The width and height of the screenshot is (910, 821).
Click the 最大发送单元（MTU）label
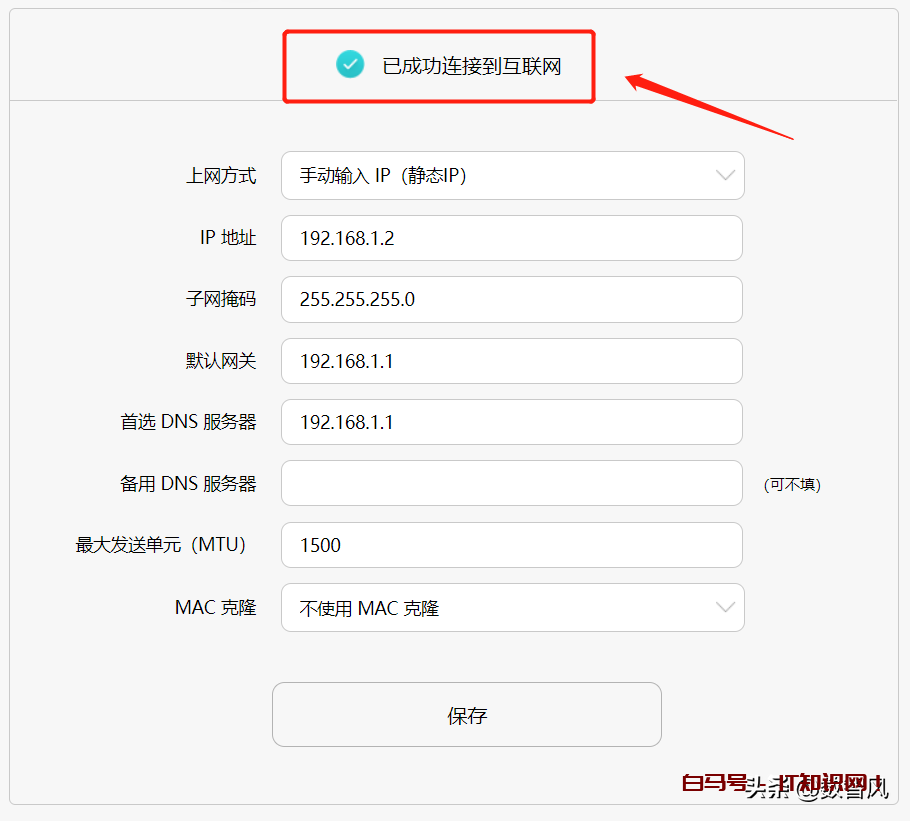(x=161, y=545)
